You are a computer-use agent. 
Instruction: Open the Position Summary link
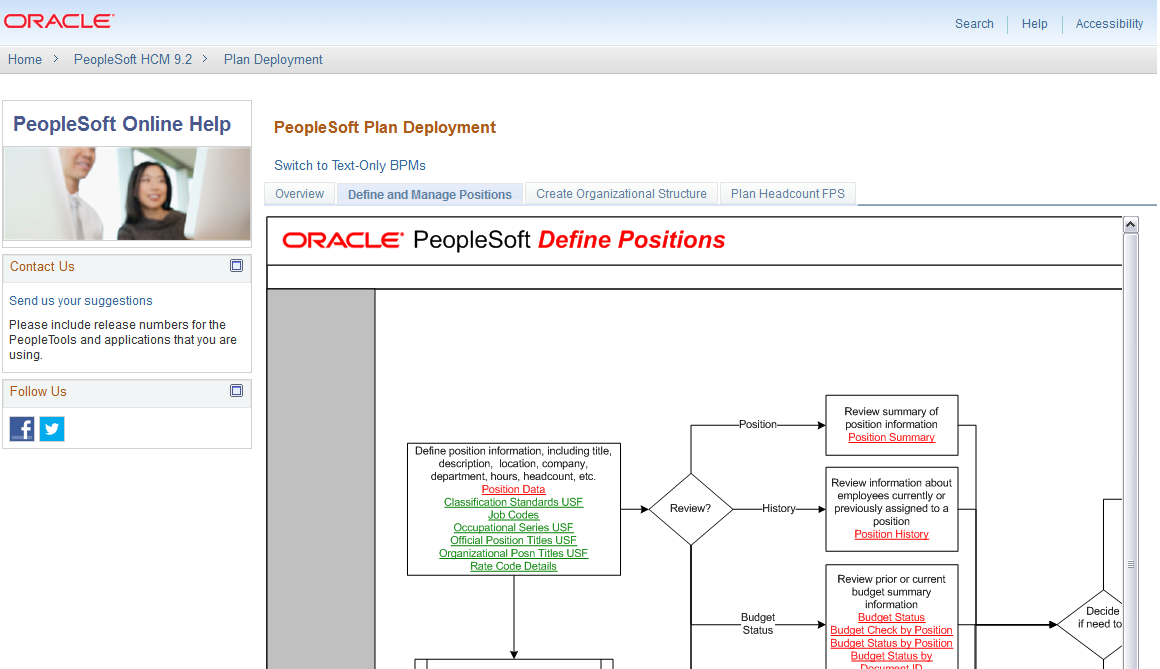point(891,437)
